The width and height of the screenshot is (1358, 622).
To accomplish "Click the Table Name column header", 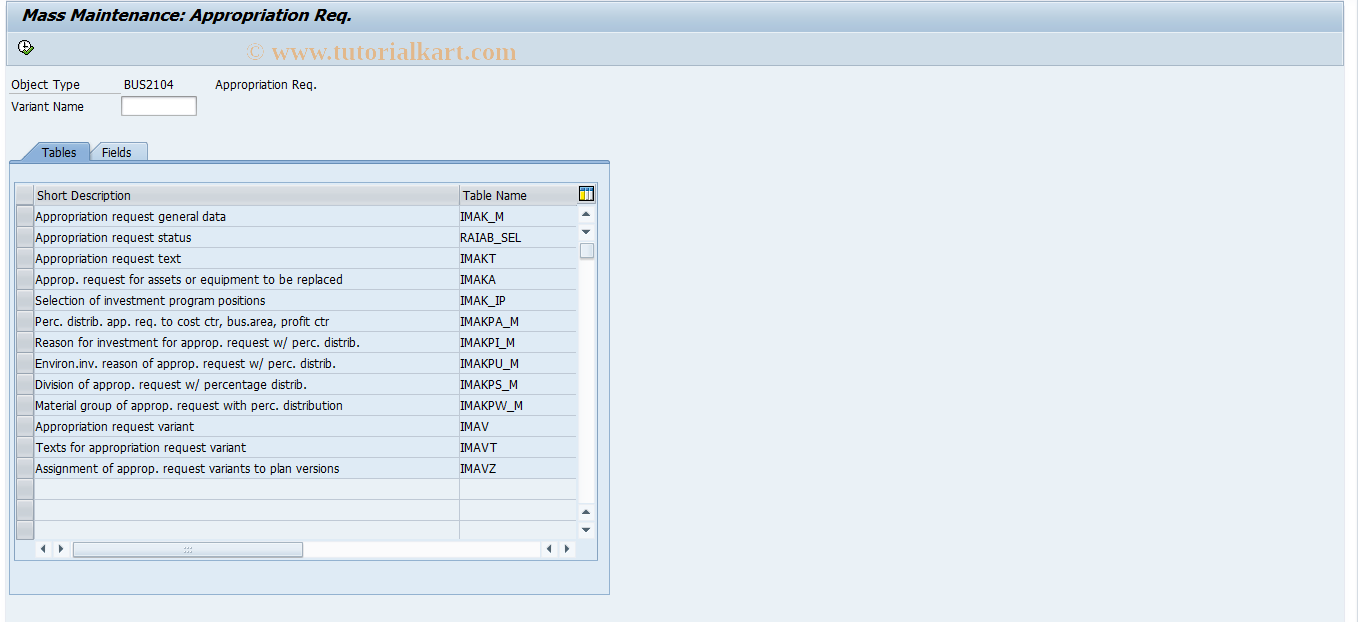I will click(x=518, y=195).
